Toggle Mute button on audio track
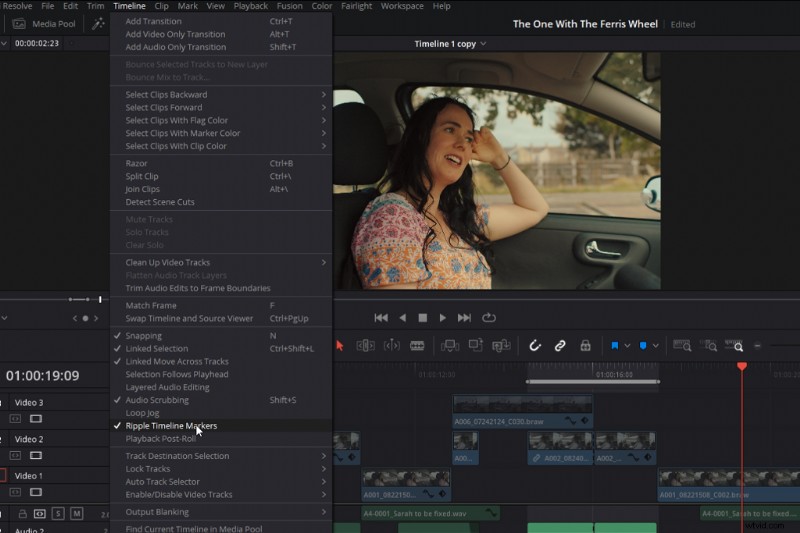The height and width of the screenshot is (533, 800). (77, 513)
